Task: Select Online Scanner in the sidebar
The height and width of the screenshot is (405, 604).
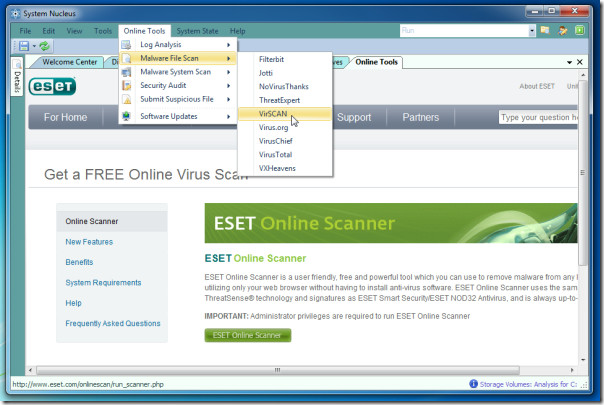Action: (x=112, y=221)
